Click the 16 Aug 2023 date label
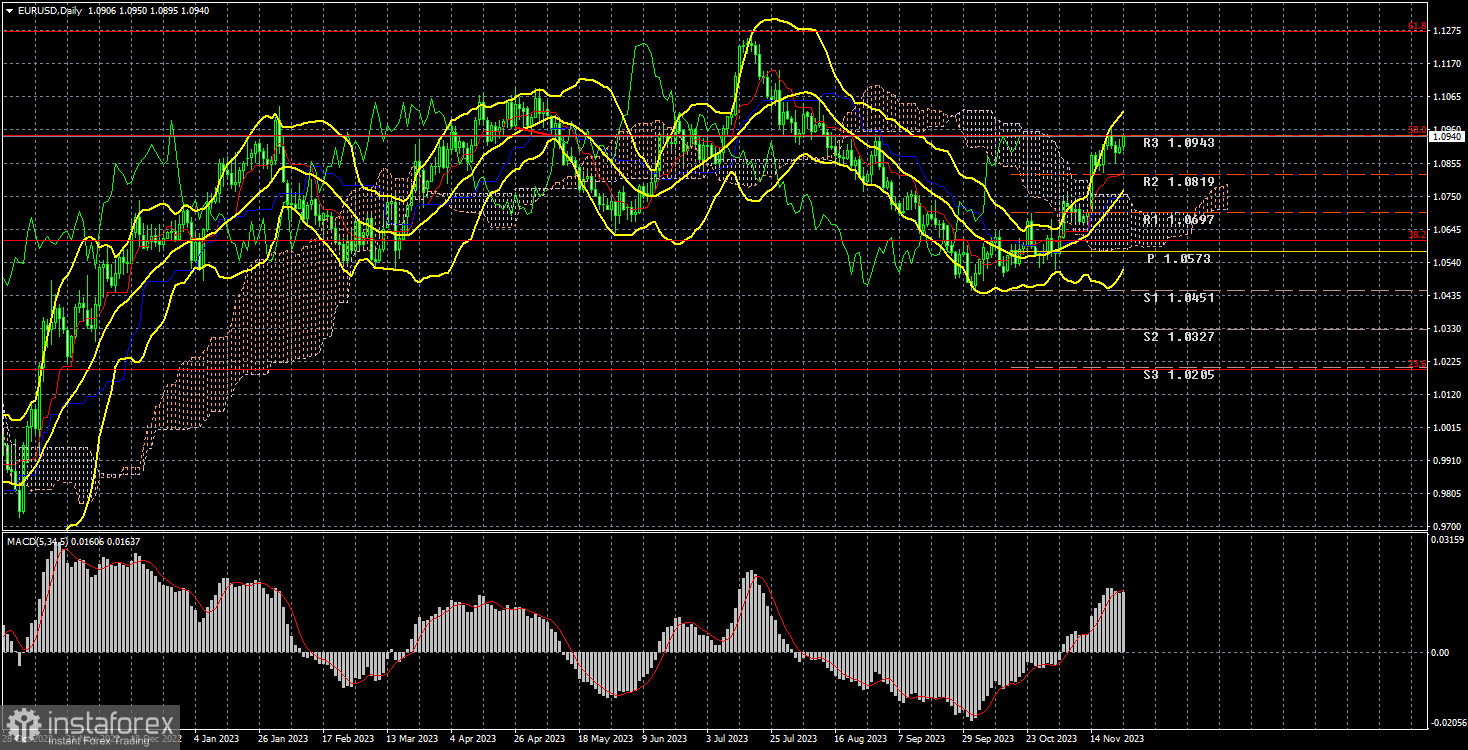 [x=861, y=739]
